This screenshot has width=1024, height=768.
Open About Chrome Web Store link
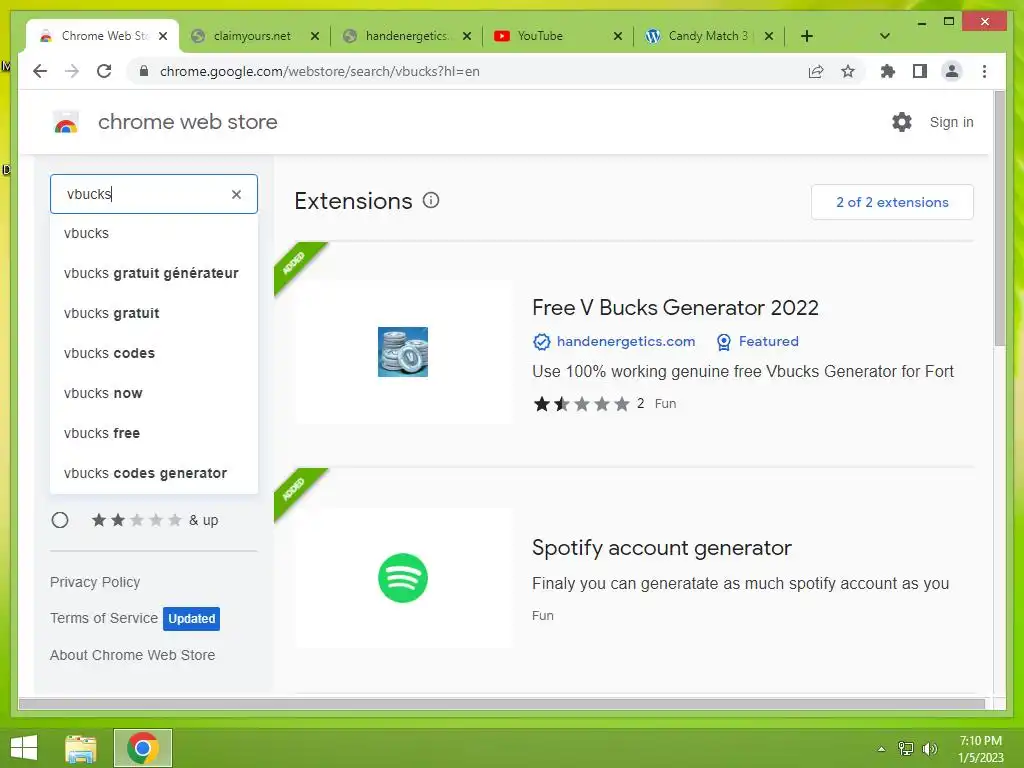133,655
